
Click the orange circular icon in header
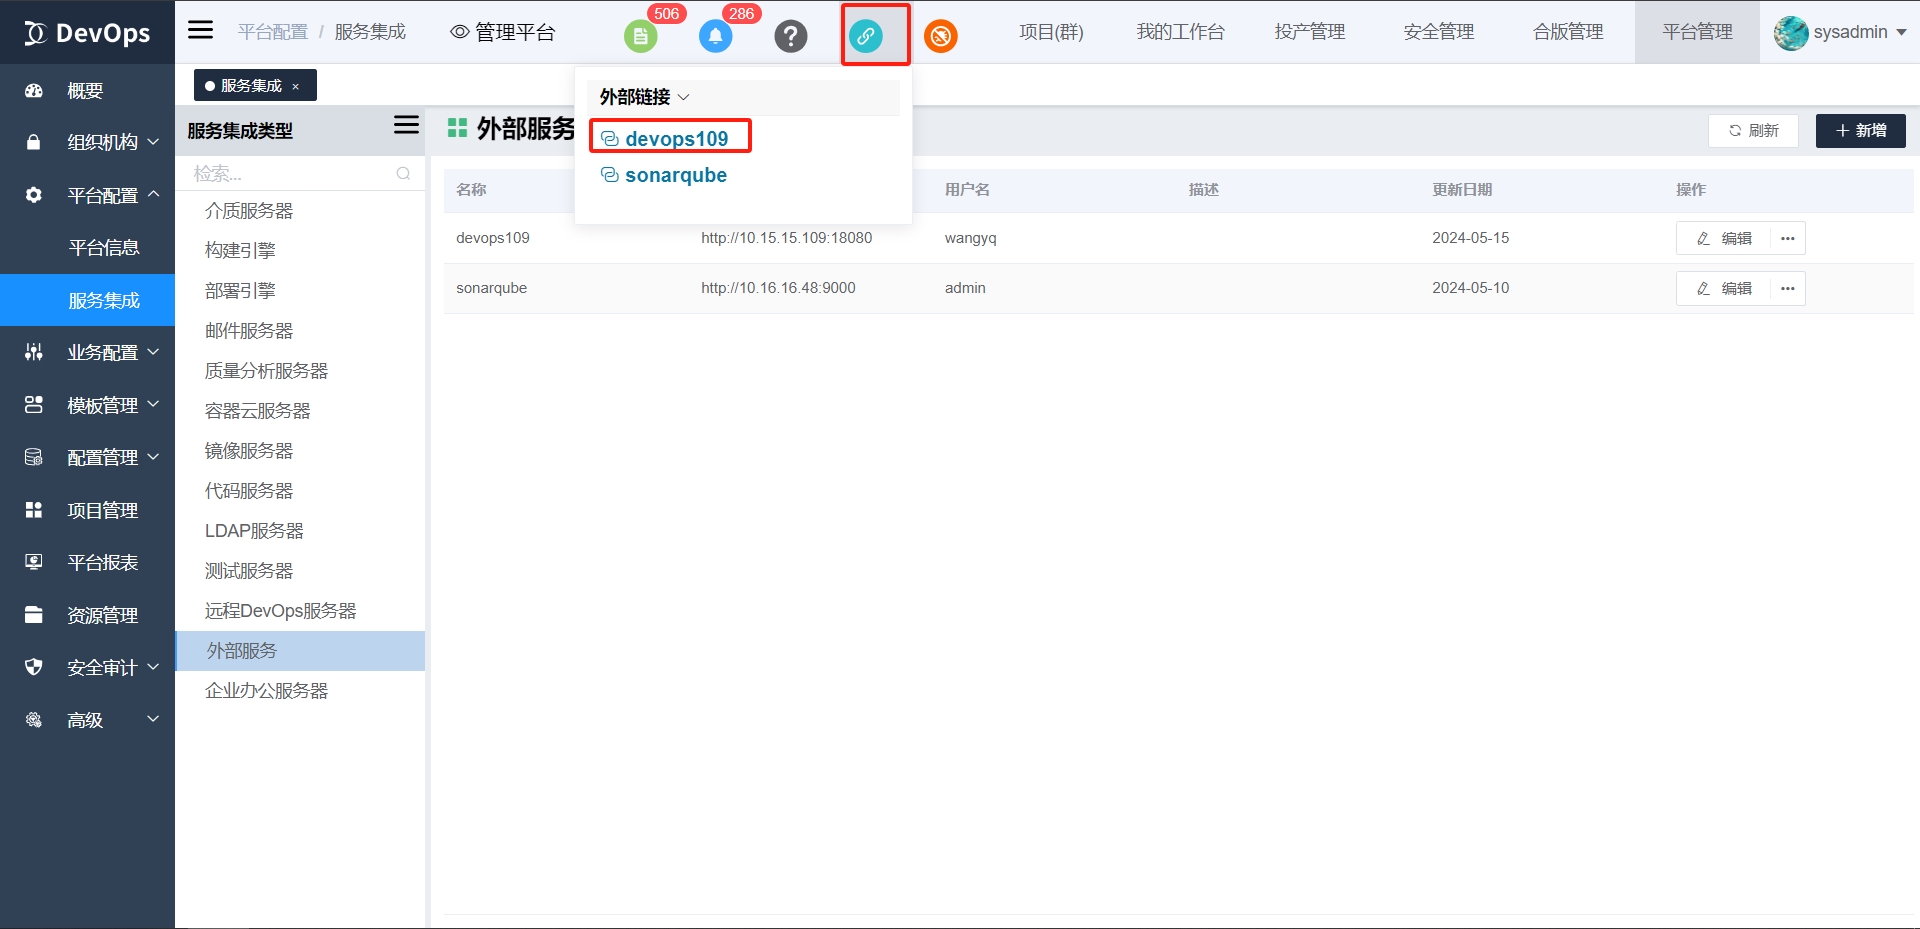coord(940,37)
